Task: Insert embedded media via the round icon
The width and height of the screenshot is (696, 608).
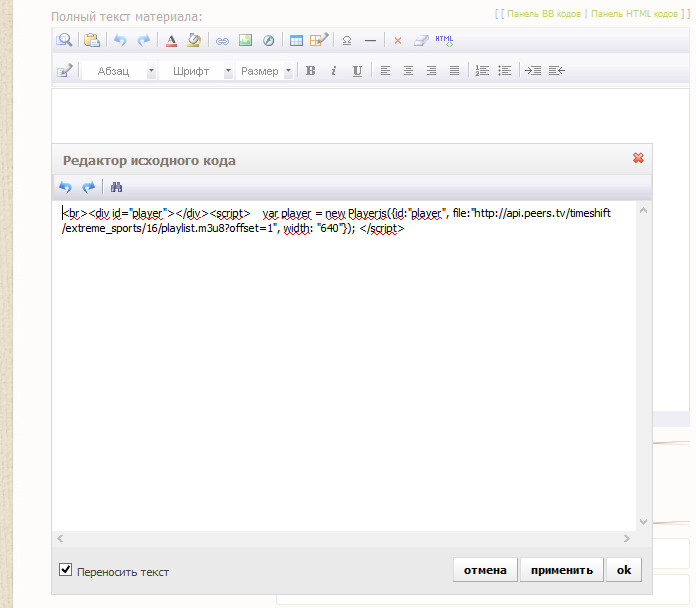Action: 269,41
